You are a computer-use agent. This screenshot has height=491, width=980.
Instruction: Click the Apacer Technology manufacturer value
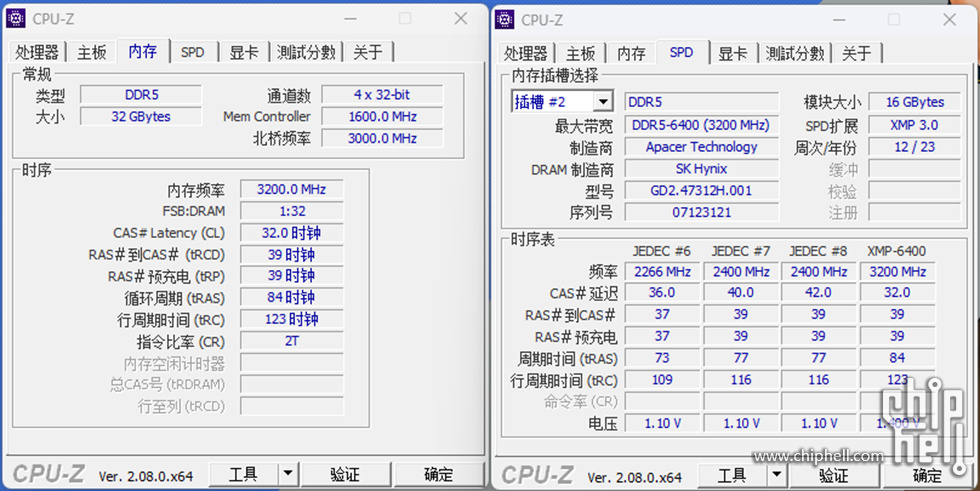(701, 147)
